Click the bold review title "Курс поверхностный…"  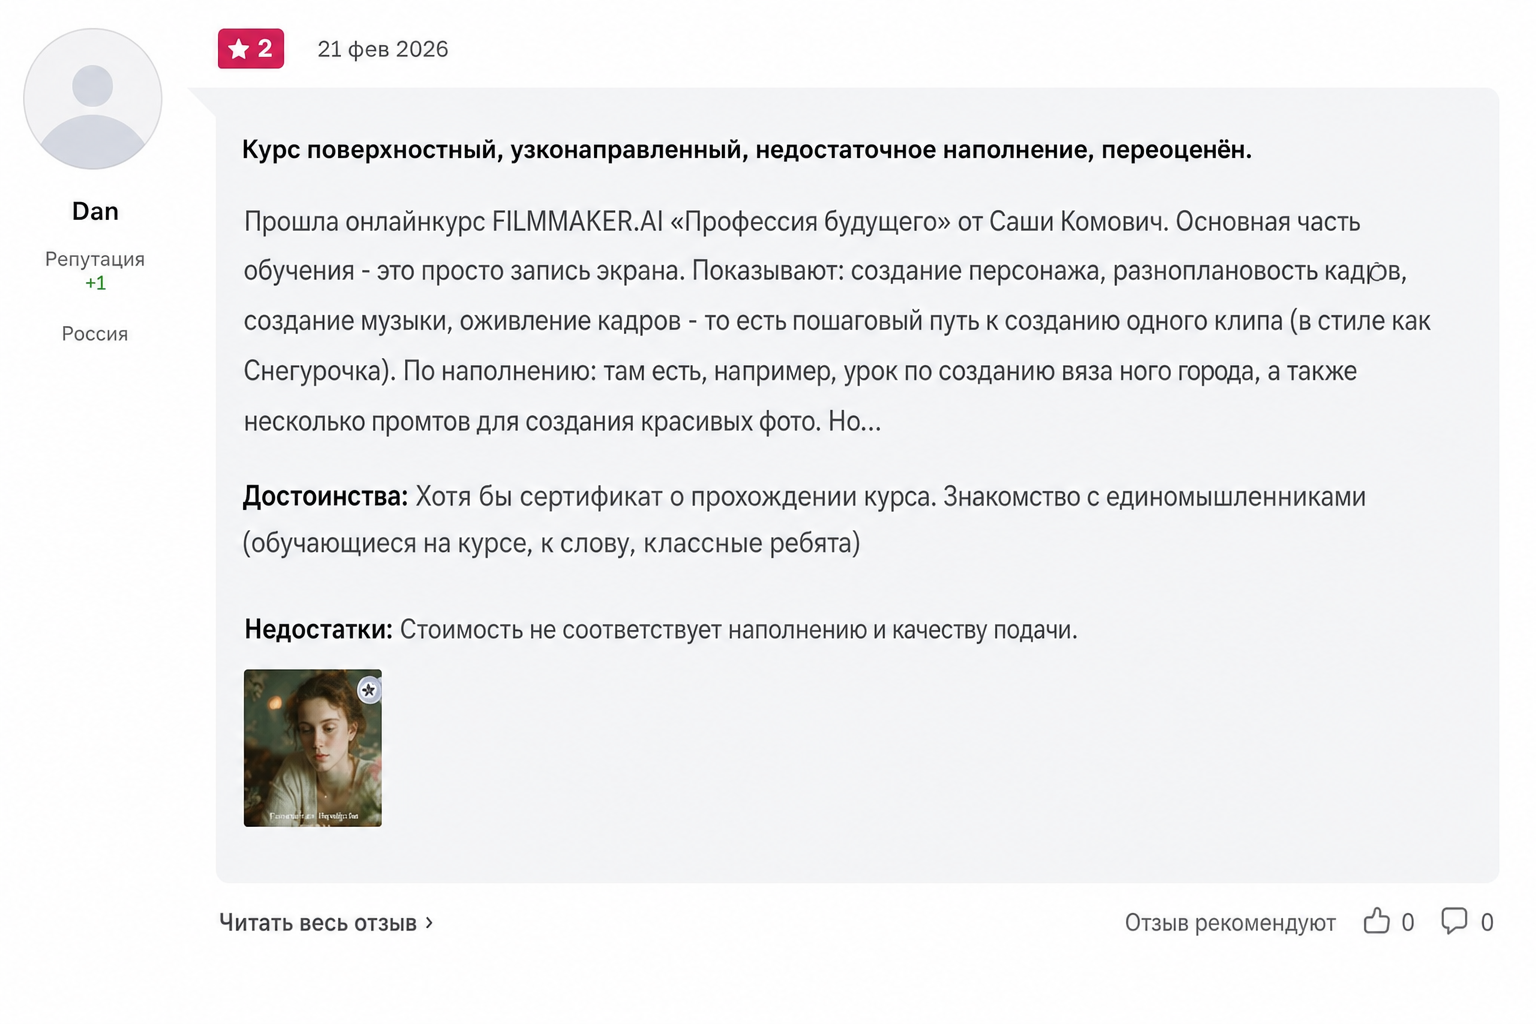click(x=746, y=150)
